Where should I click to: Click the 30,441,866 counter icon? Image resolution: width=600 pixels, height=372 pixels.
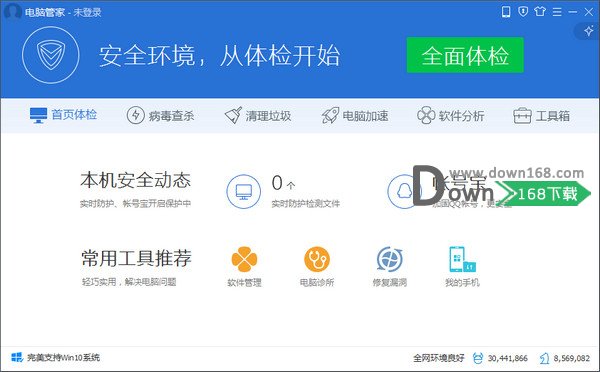[x=478, y=358]
